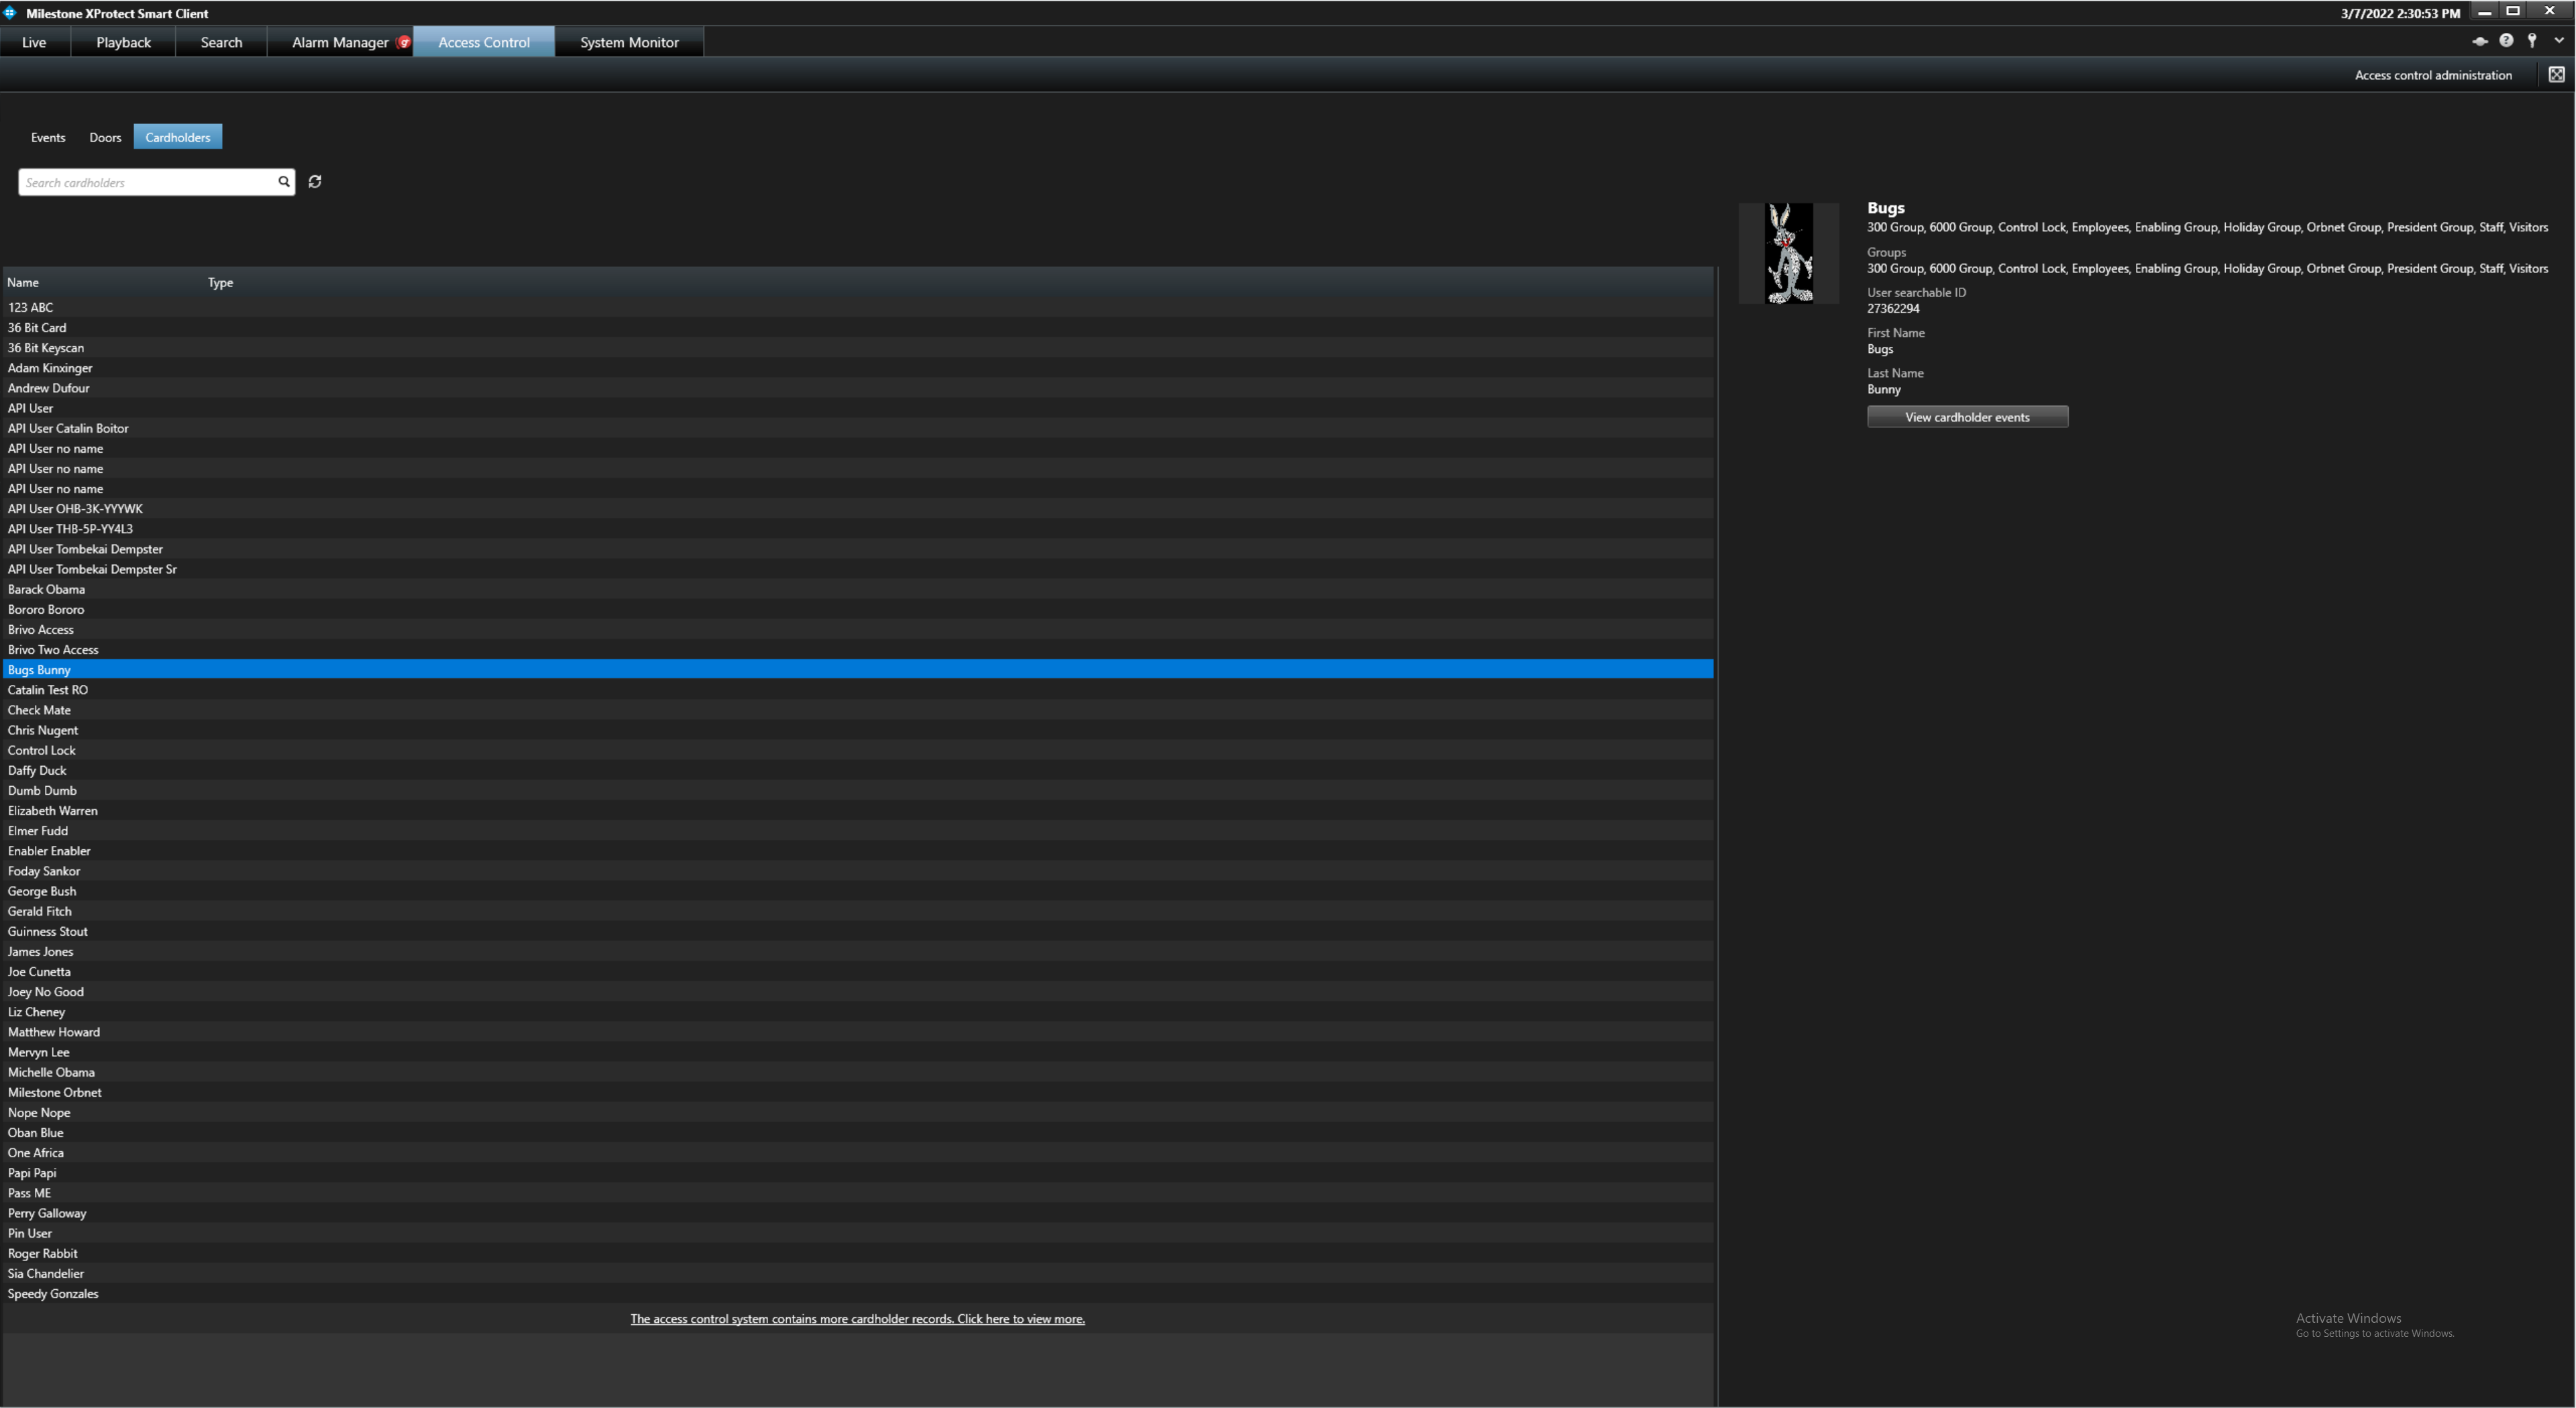This screenshot has width=2576, height=1408.
Task: Open the System Monitor tab
Action: pyautogui.click(x=629, y=42)
